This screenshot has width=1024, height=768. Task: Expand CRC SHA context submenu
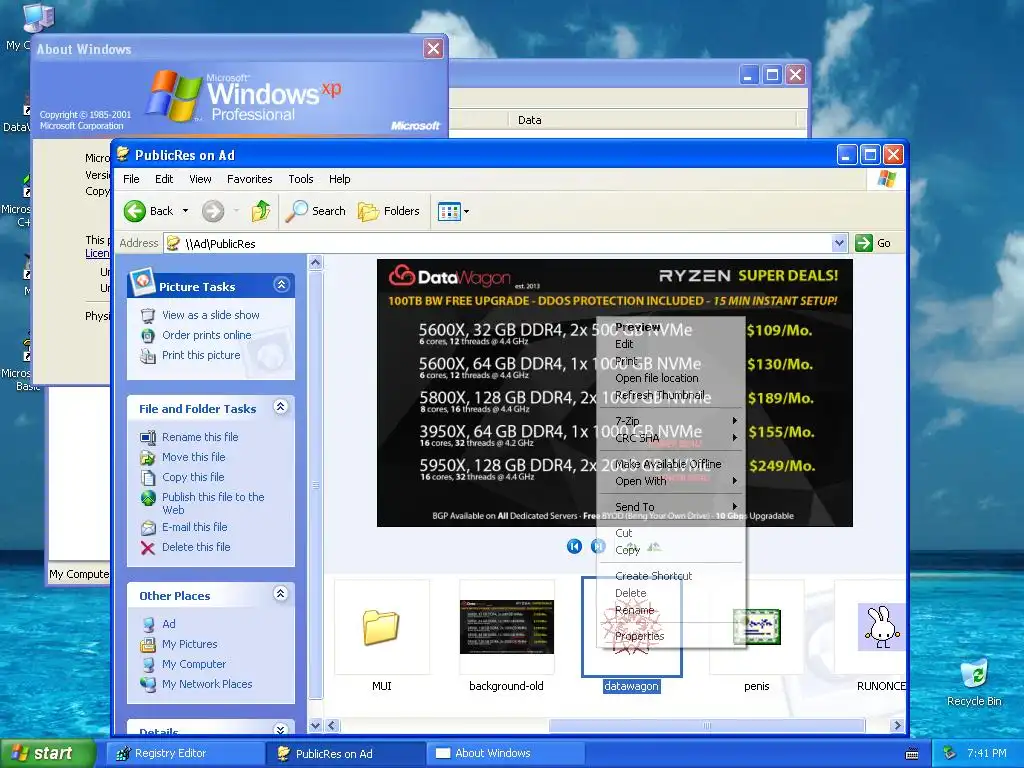tap(671, 438)
